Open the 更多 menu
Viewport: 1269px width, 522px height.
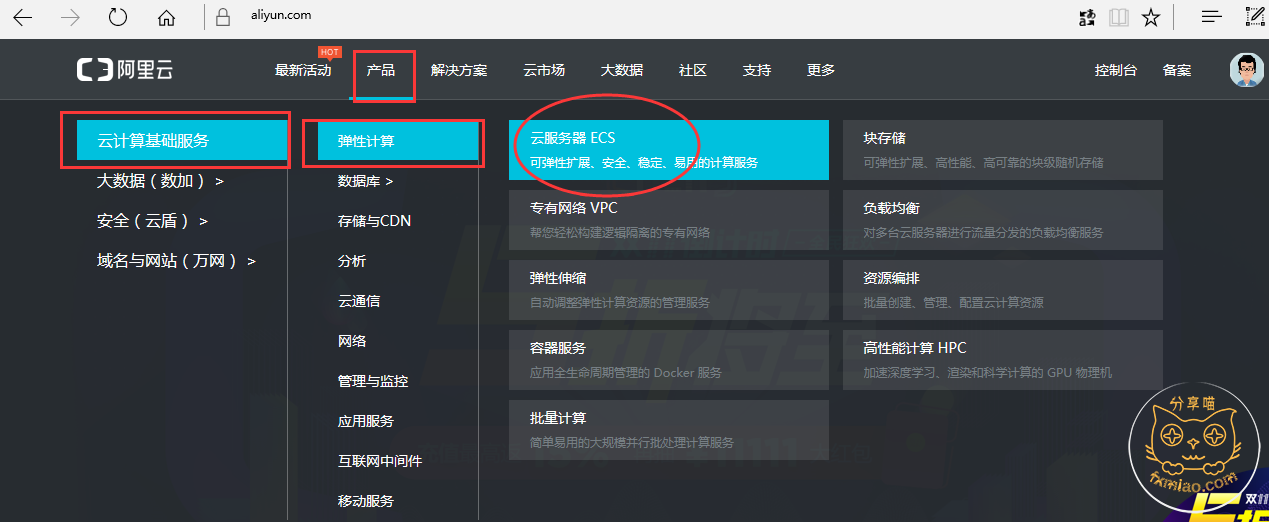[821, 70]
